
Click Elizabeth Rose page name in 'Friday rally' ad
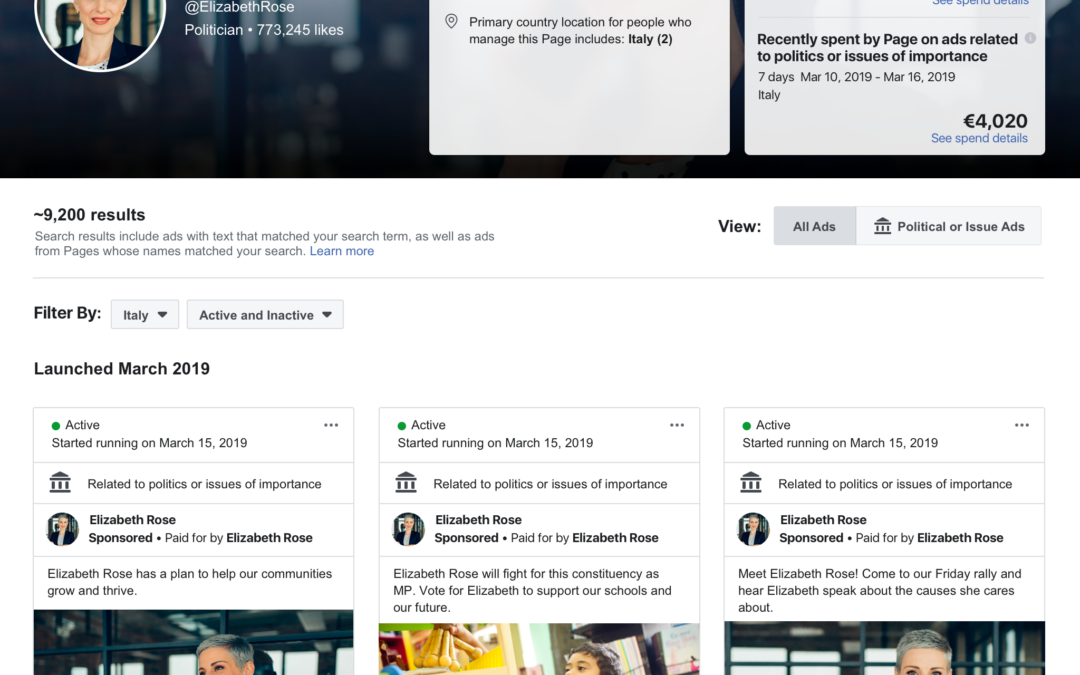pyautogui.click(x=823, y=519)
